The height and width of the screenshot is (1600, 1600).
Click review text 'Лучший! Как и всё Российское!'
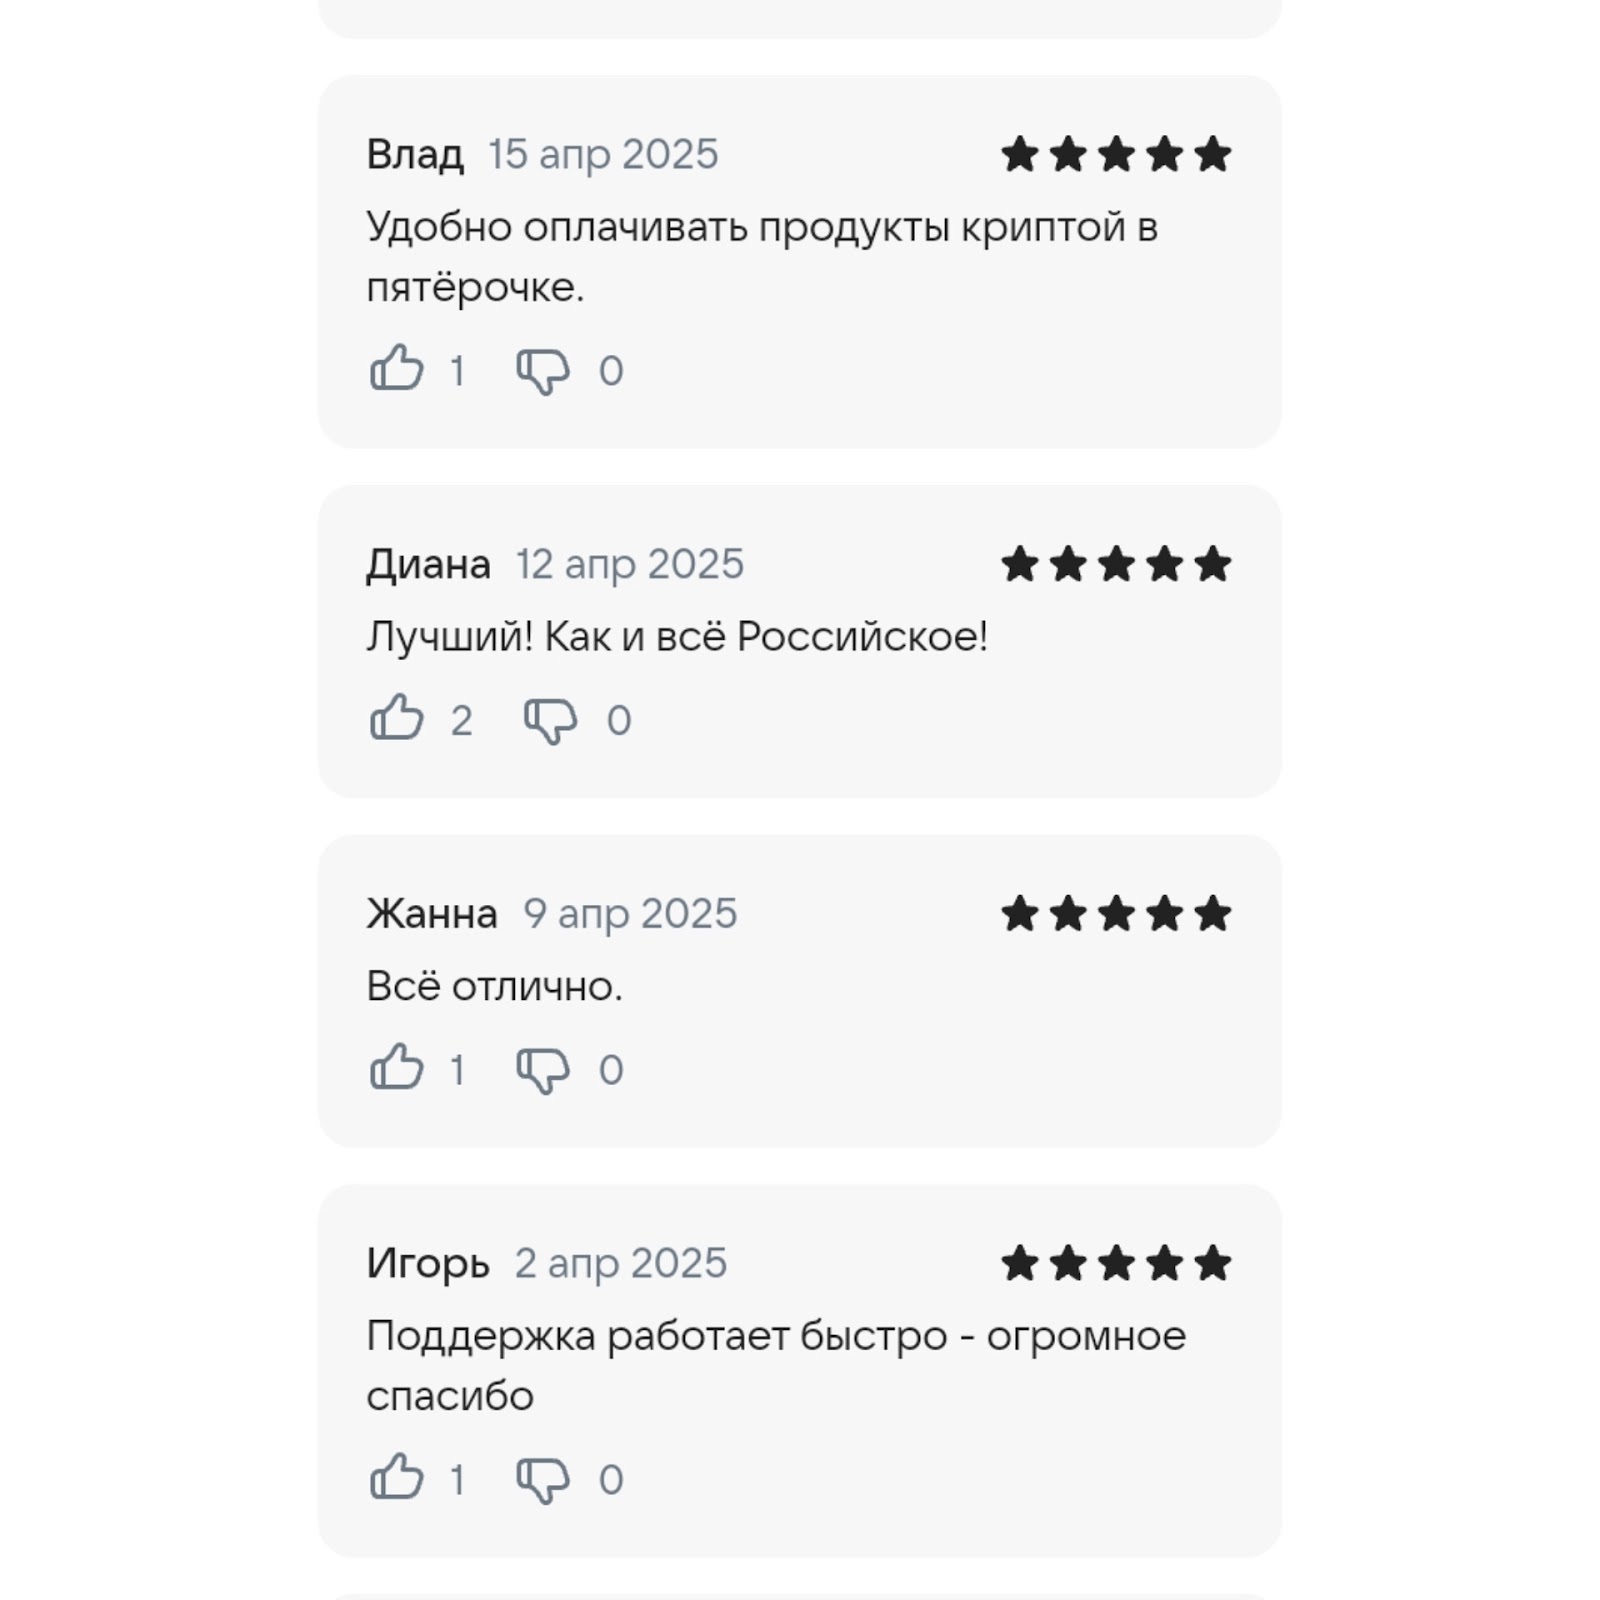pyautogui.click(x=677, y=637)
